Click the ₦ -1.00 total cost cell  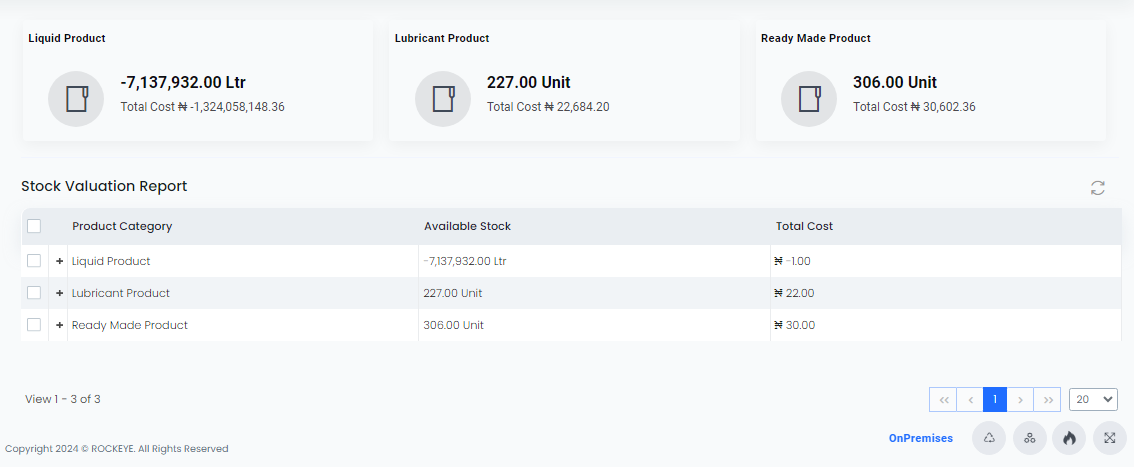(x=946, y=261)
